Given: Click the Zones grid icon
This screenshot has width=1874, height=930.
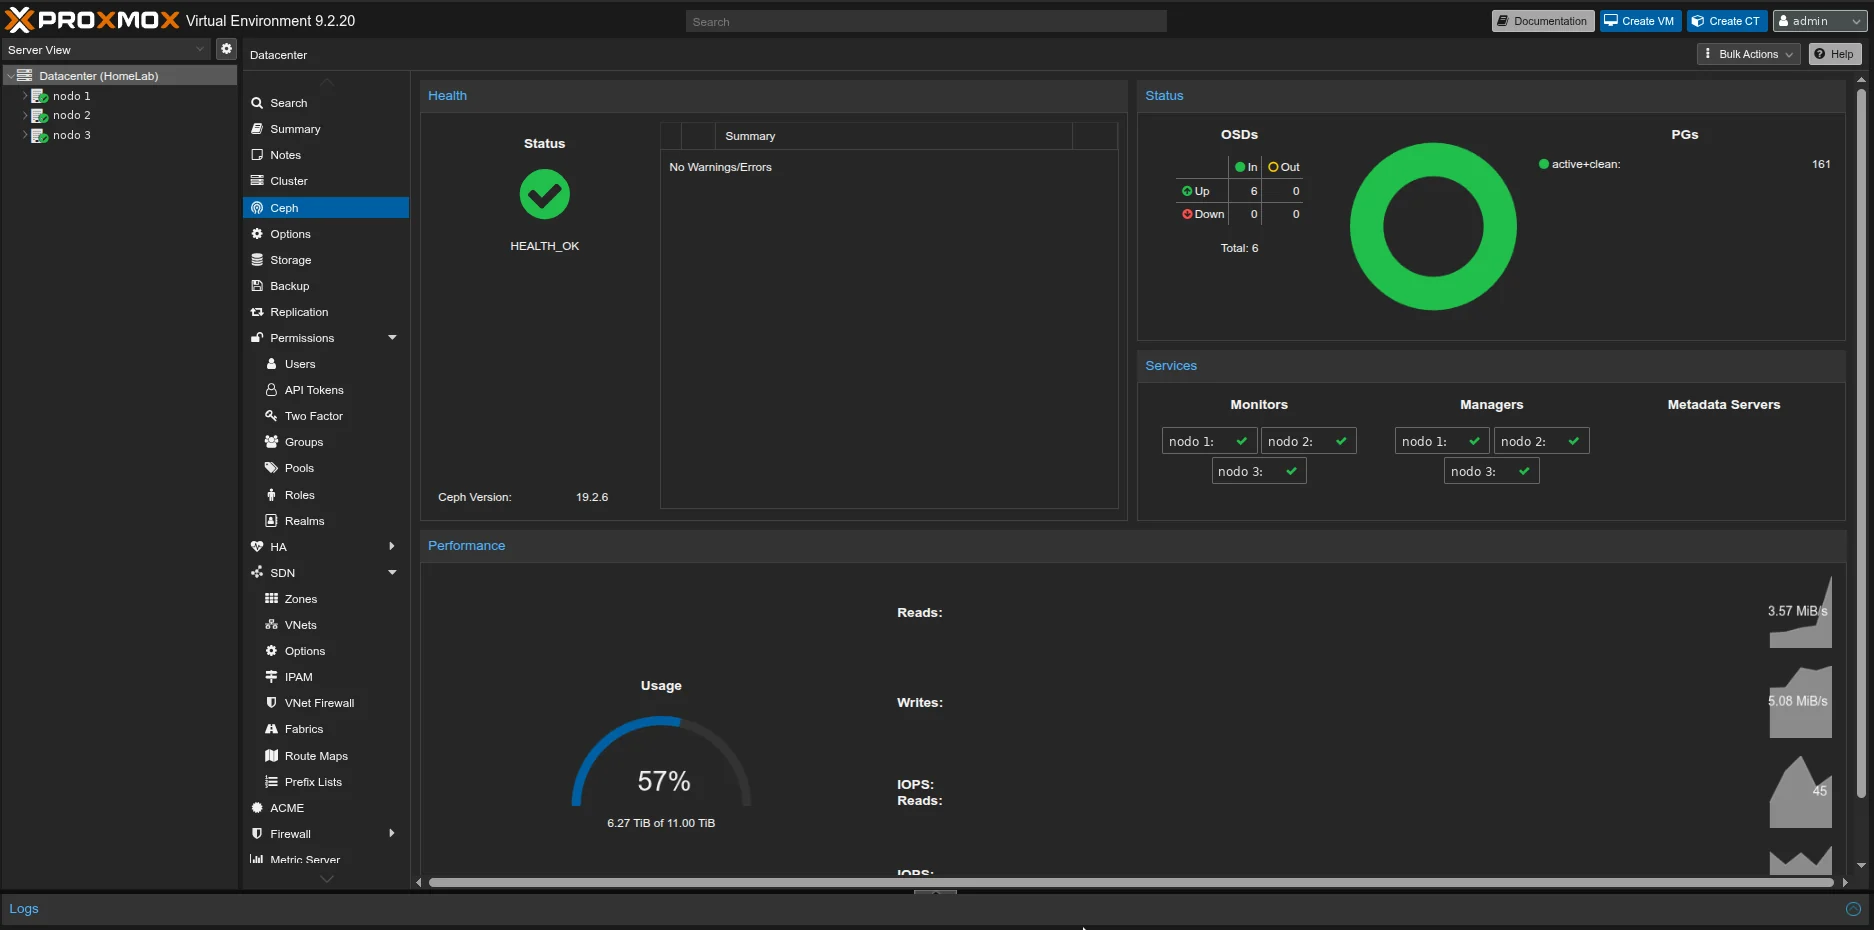Looking at the screenshot, I should point(271,599).
